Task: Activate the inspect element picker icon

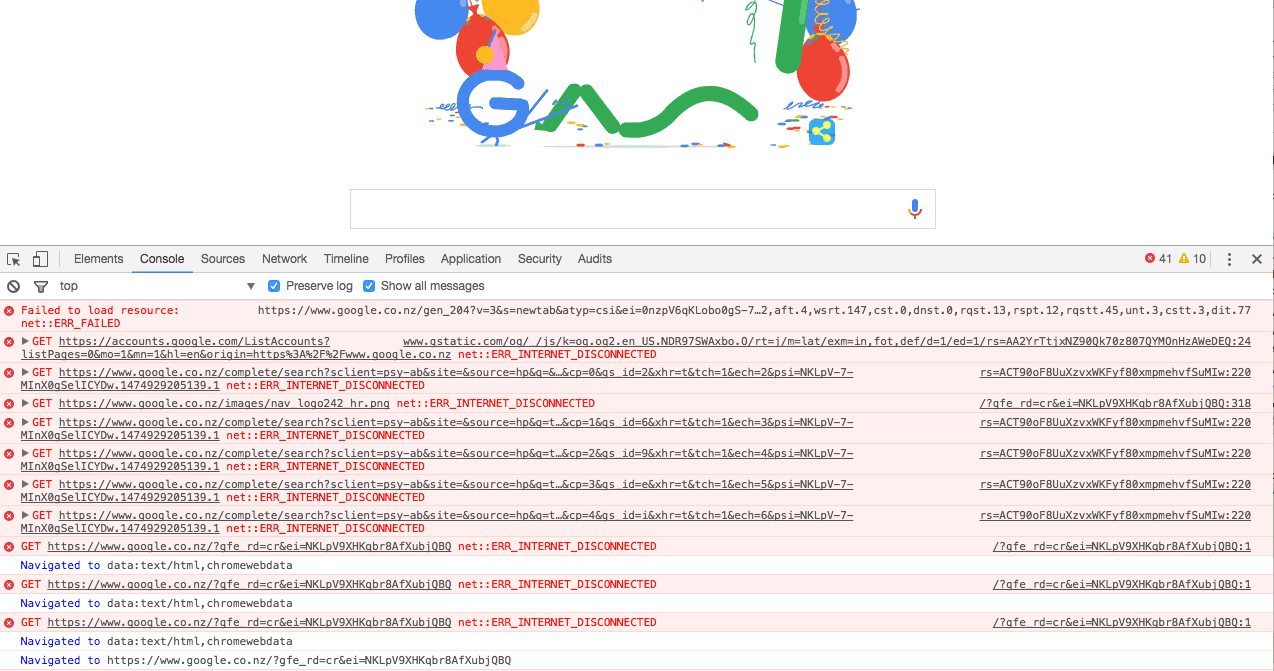Action: 14,259
